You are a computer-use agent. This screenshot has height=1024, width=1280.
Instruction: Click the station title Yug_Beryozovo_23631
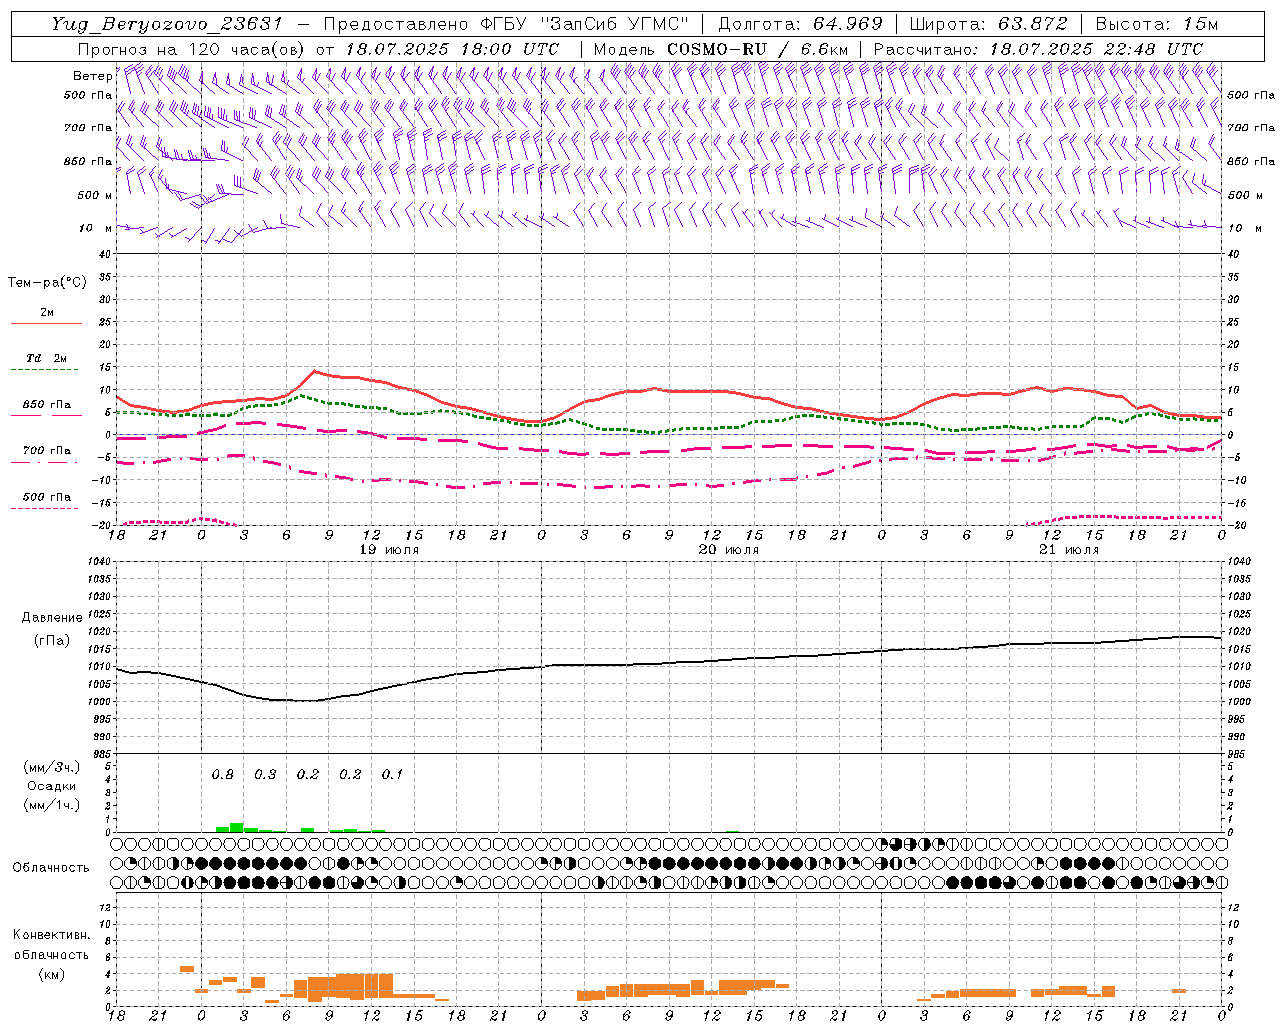coord(167,24)
